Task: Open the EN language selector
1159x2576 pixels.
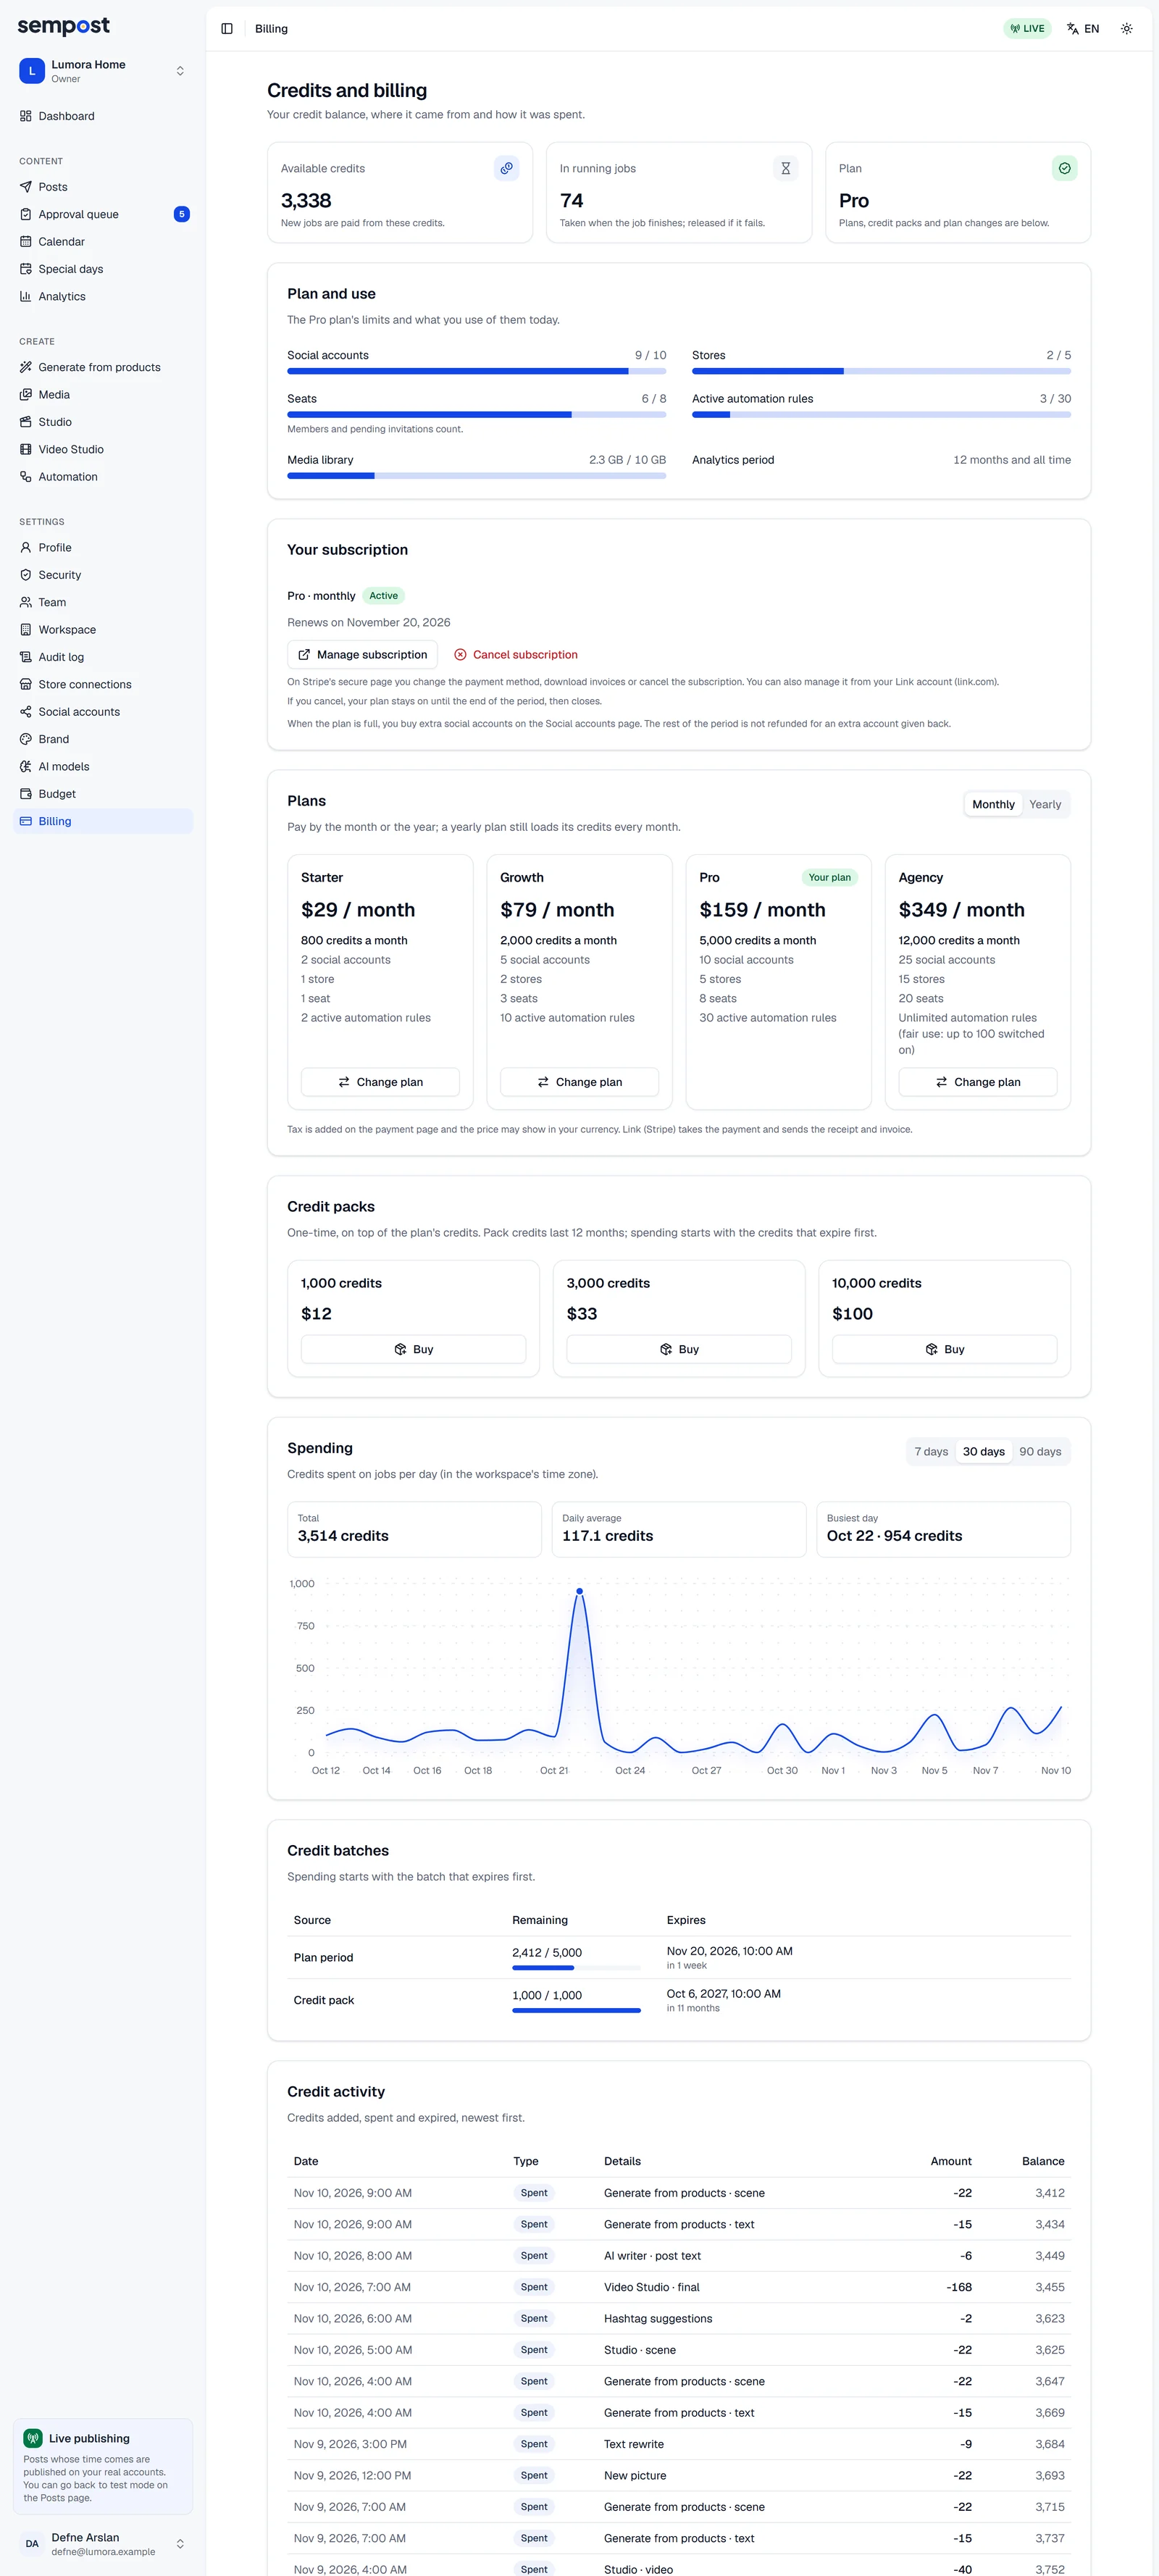Action: (x=1083, y=29)
